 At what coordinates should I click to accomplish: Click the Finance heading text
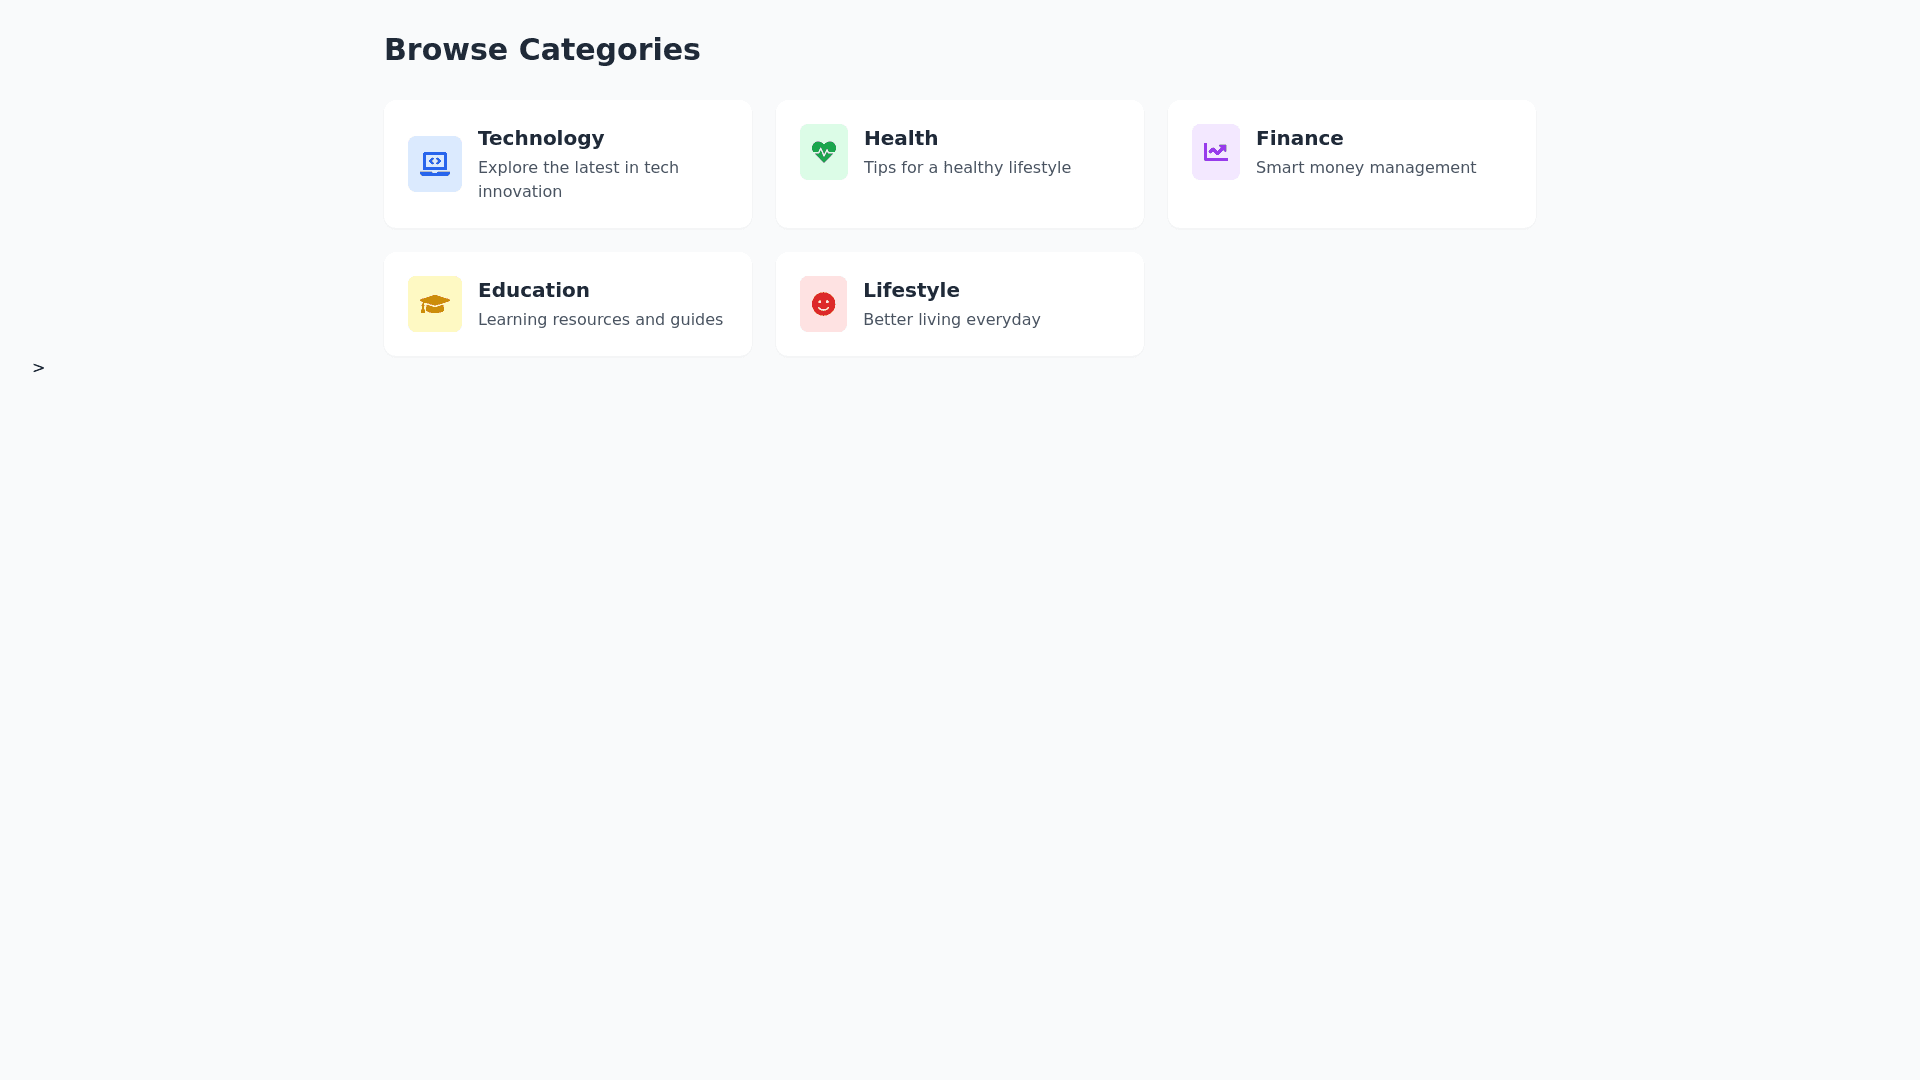coord(1299,138)
